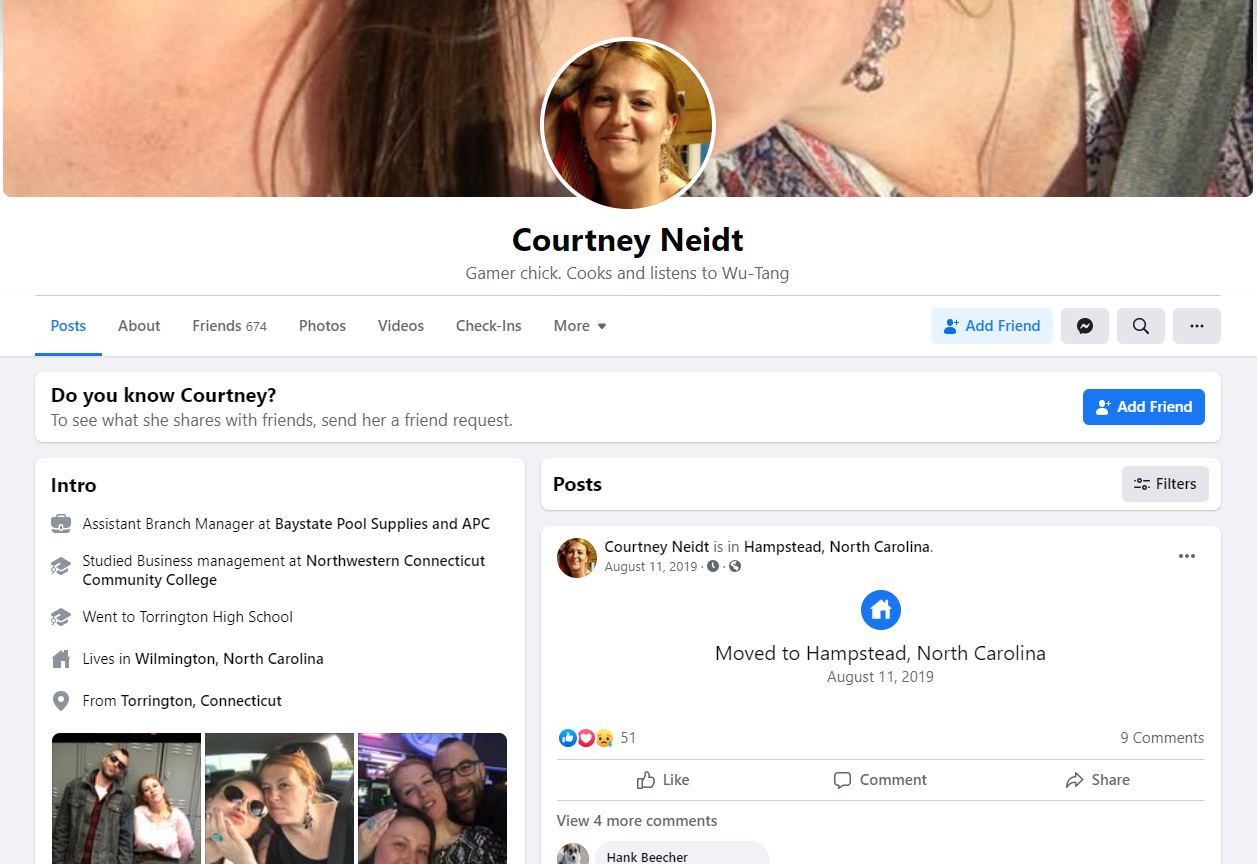
Task: Open the posts Filters button
Action: [1165, 484]
